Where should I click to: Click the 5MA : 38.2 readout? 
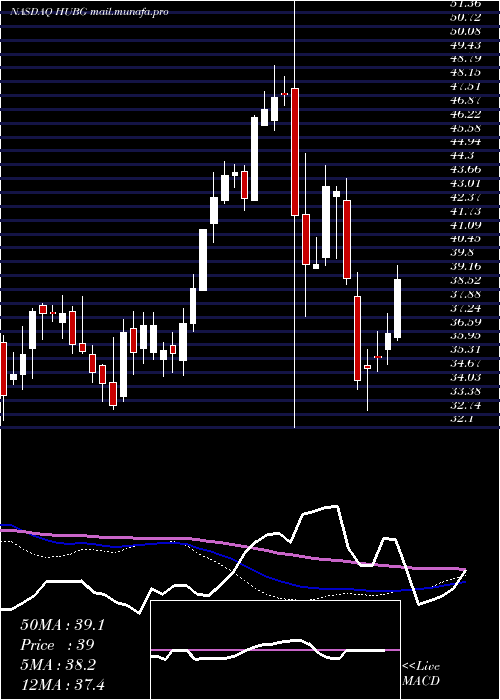tap(58, 665)
